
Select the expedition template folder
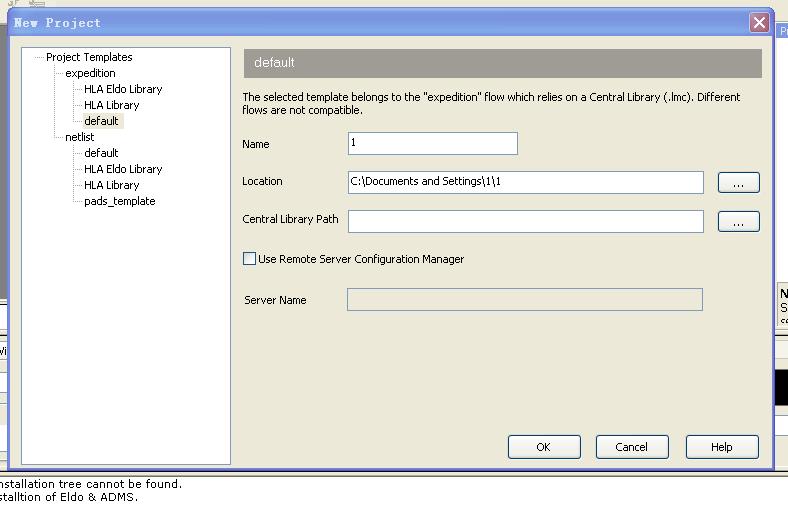[x=90, y=73]
